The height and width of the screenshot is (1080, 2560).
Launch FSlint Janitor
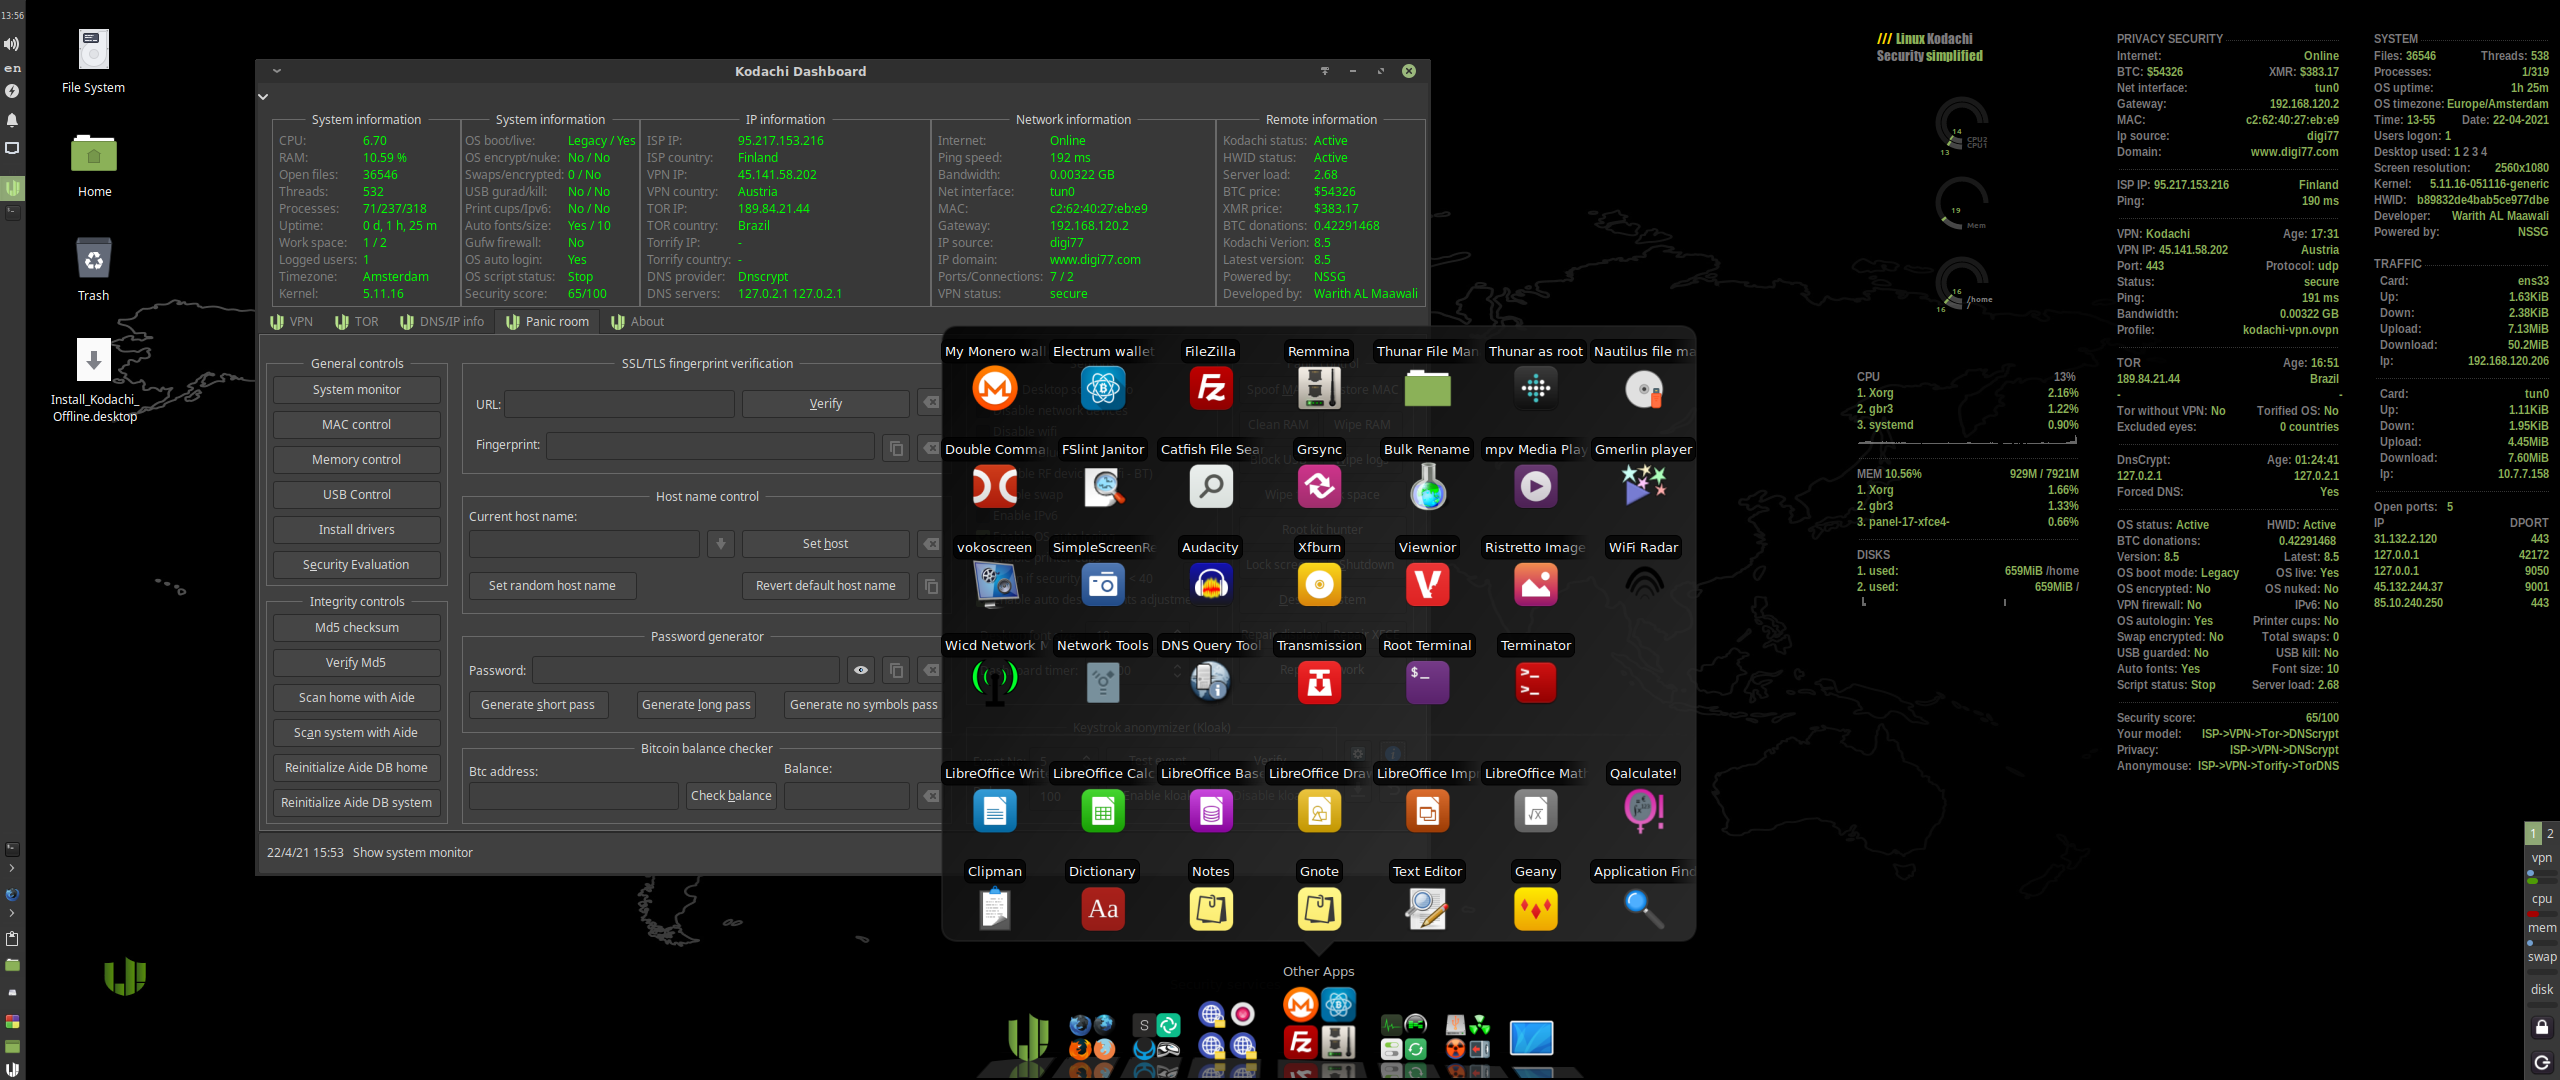click(x=1102, y=486)
